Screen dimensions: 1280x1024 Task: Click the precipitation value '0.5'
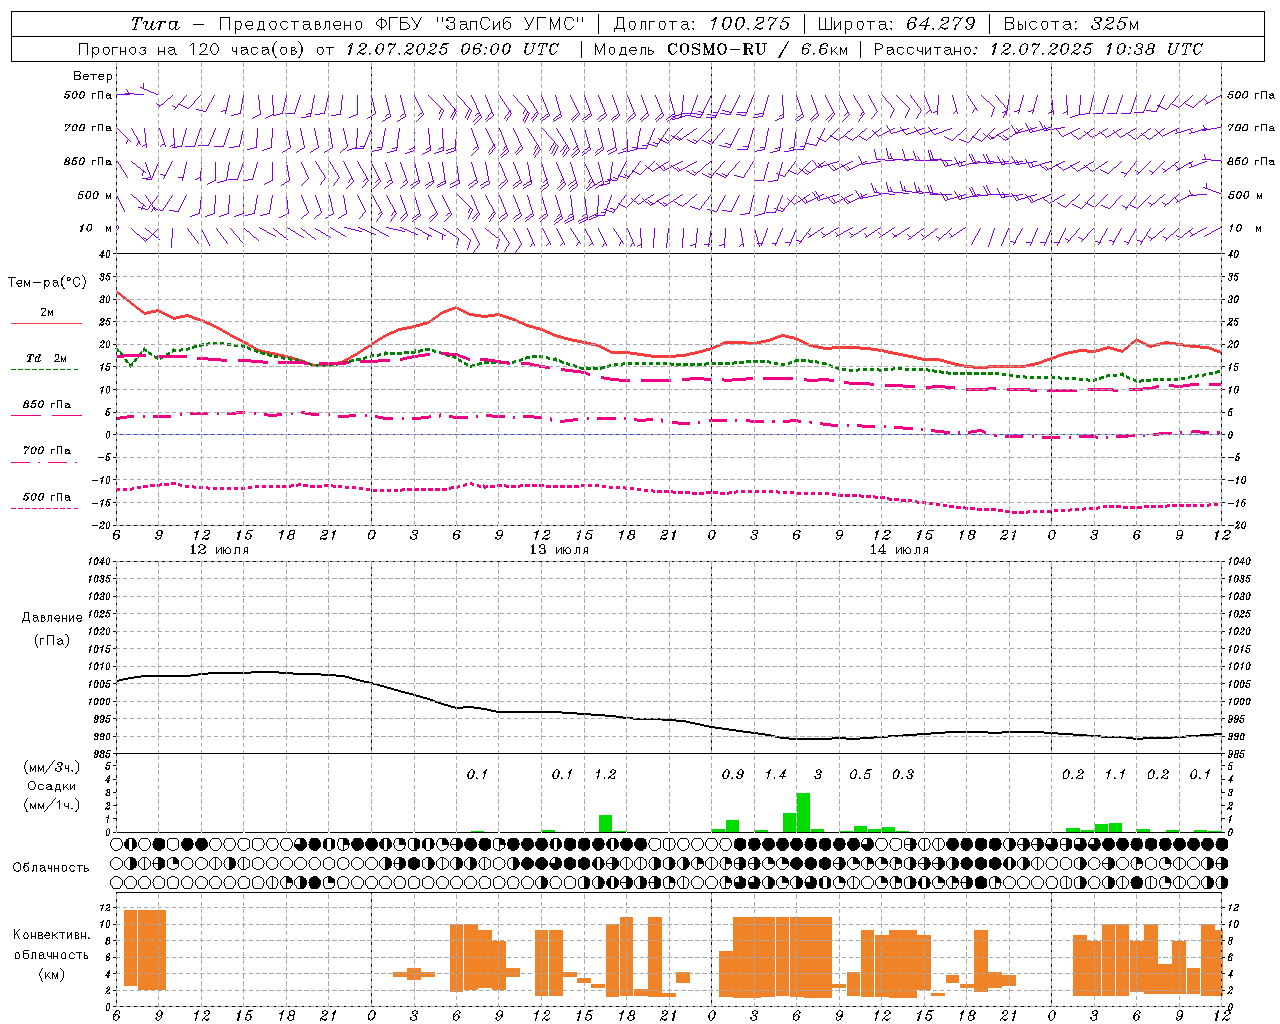pos(861,775)
